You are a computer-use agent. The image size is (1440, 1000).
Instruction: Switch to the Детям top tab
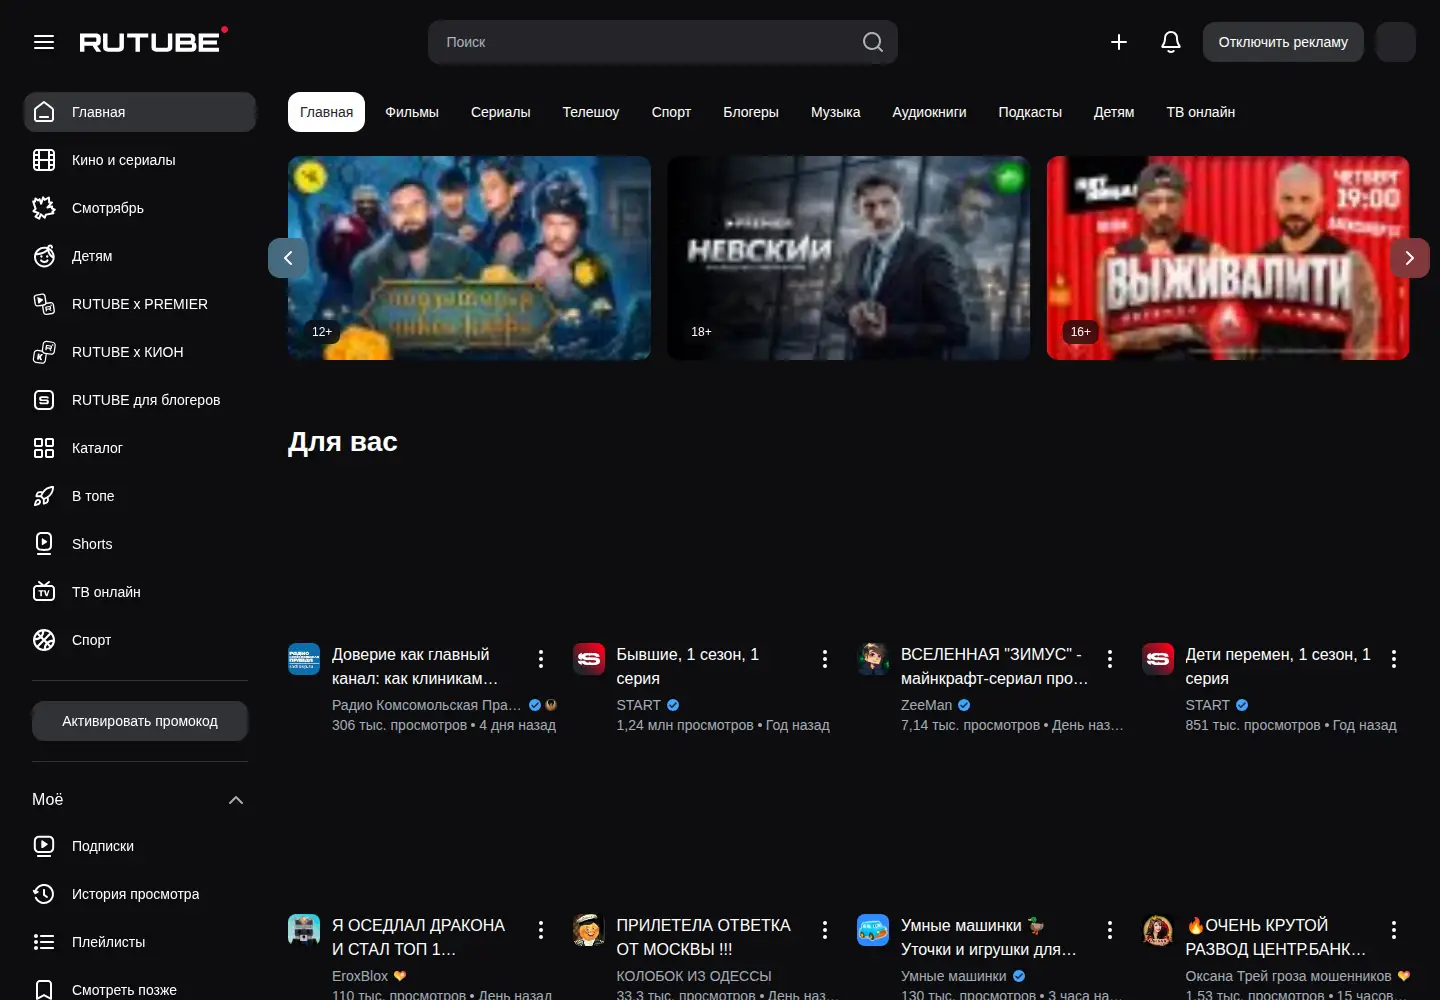[x=1114, y=112]
